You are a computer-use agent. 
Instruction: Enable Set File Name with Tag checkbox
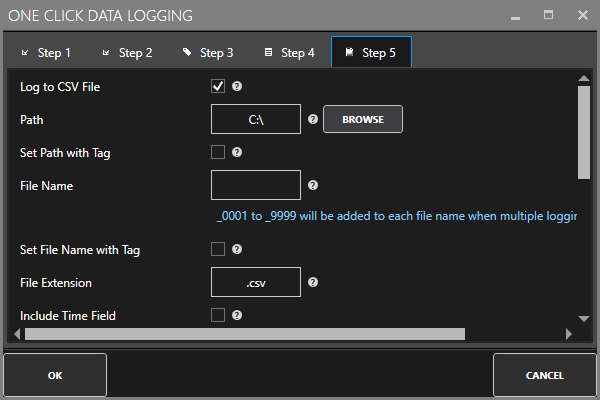(218, 249)
